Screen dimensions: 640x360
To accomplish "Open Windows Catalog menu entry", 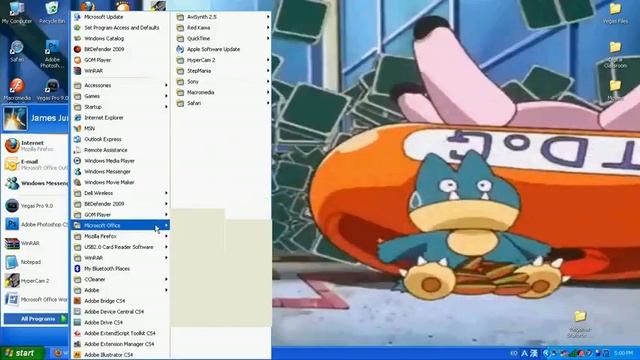I will (120, 38).
